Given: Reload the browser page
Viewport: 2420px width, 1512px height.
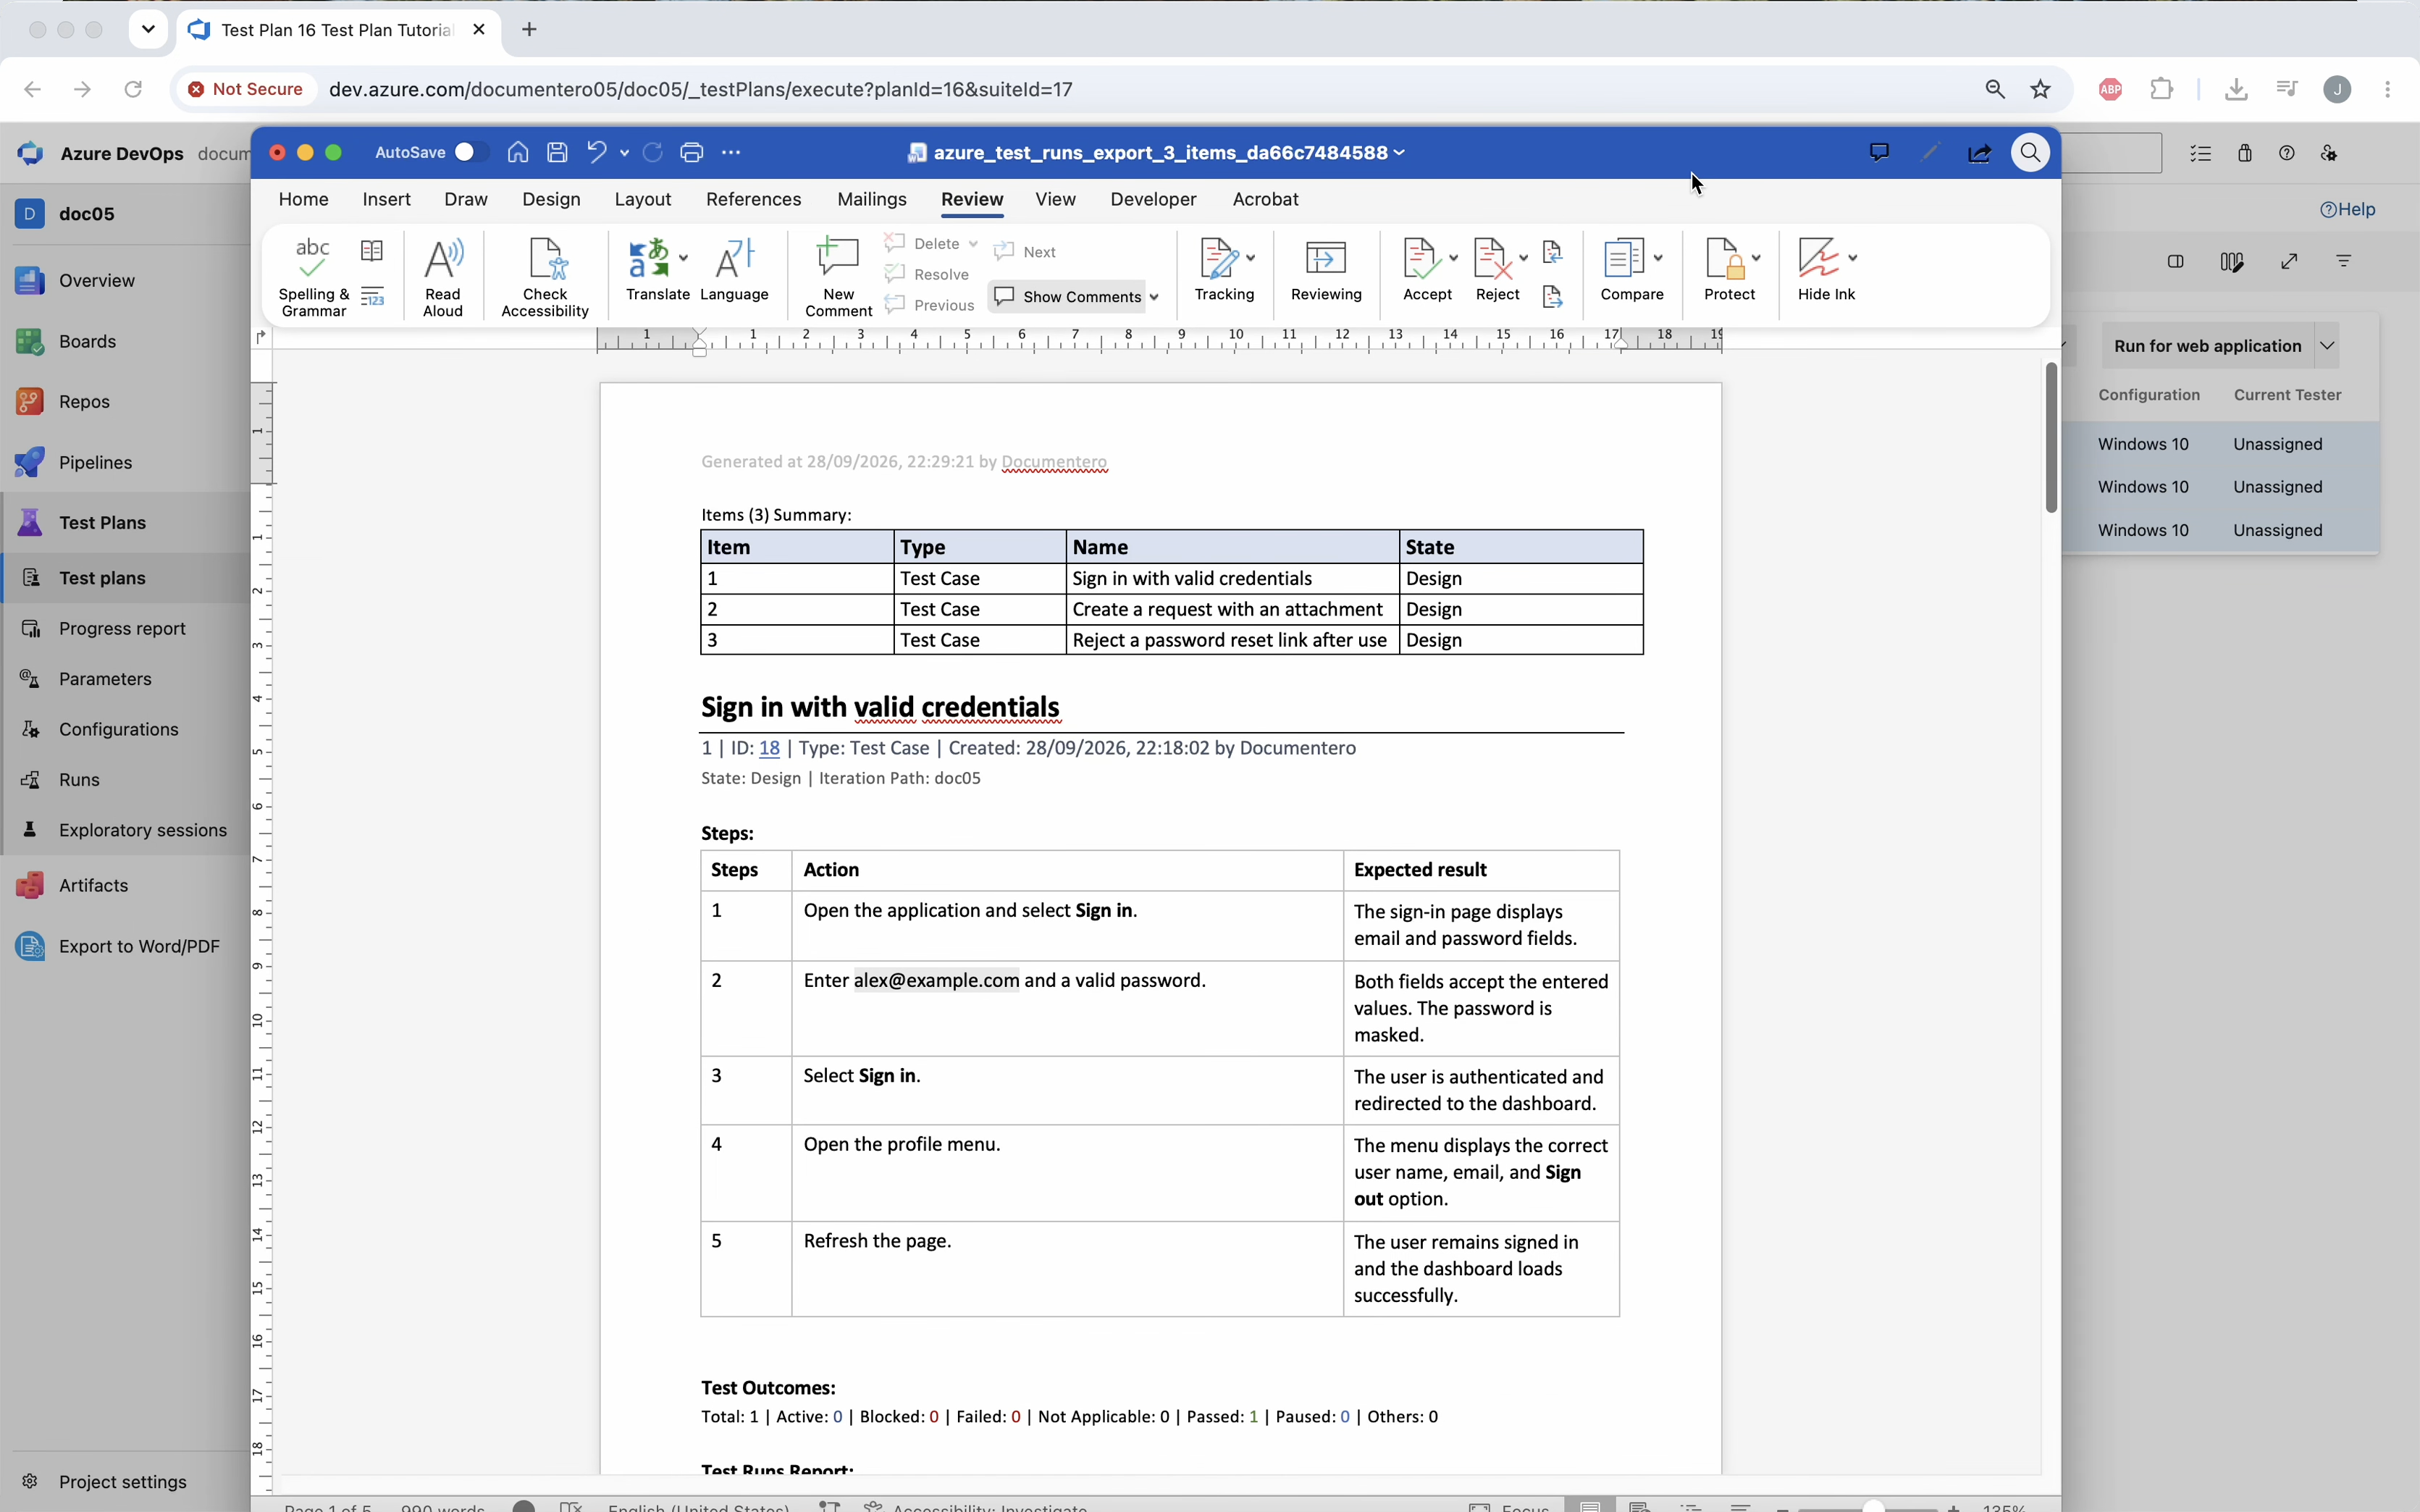Looking at the screenshot, I should click(132, 89).
